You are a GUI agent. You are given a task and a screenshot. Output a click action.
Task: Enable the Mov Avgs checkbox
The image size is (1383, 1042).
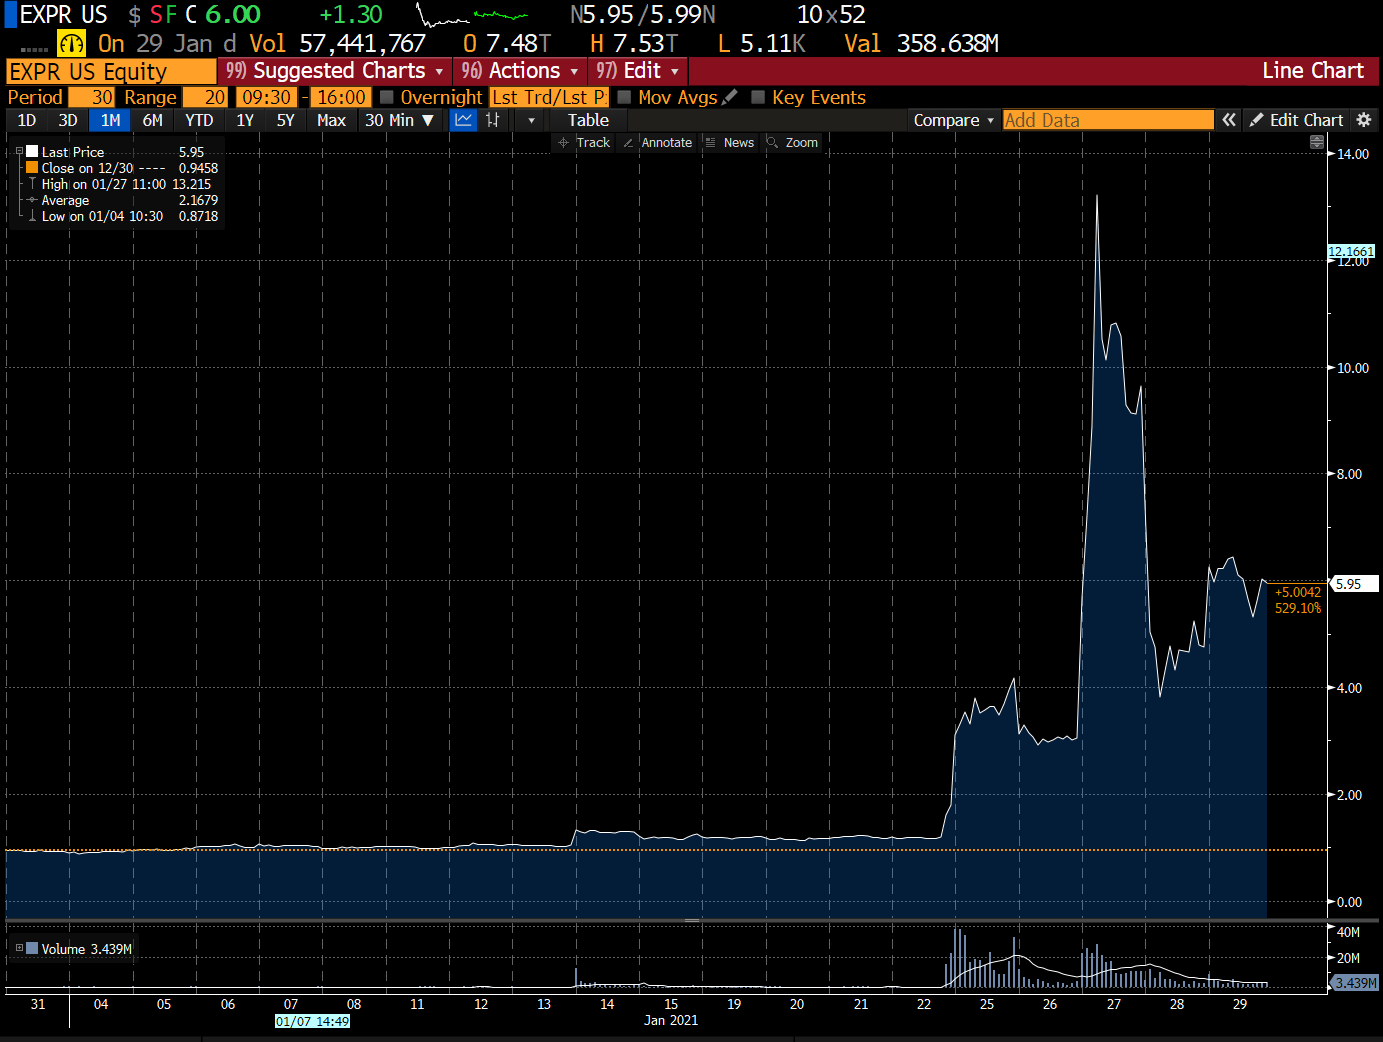[624, 97]
